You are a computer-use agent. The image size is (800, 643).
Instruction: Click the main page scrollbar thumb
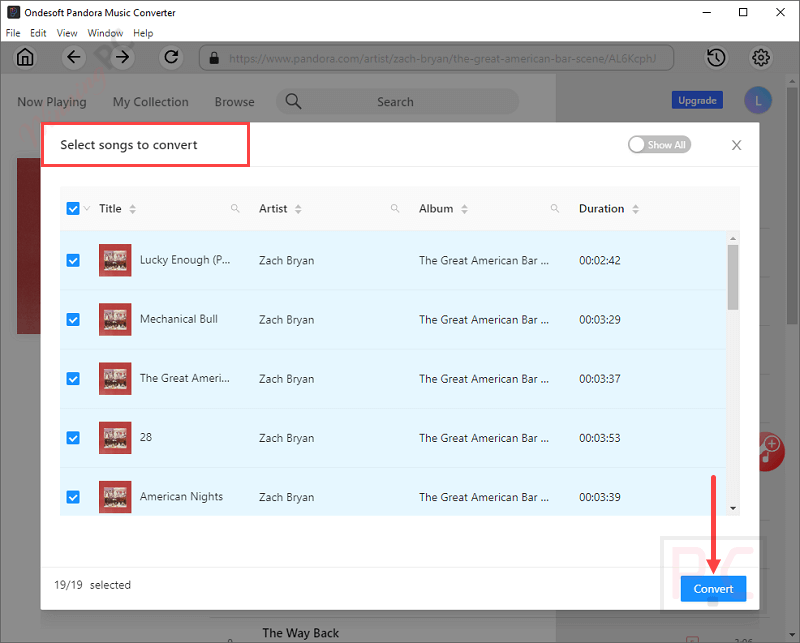[792, 205]
